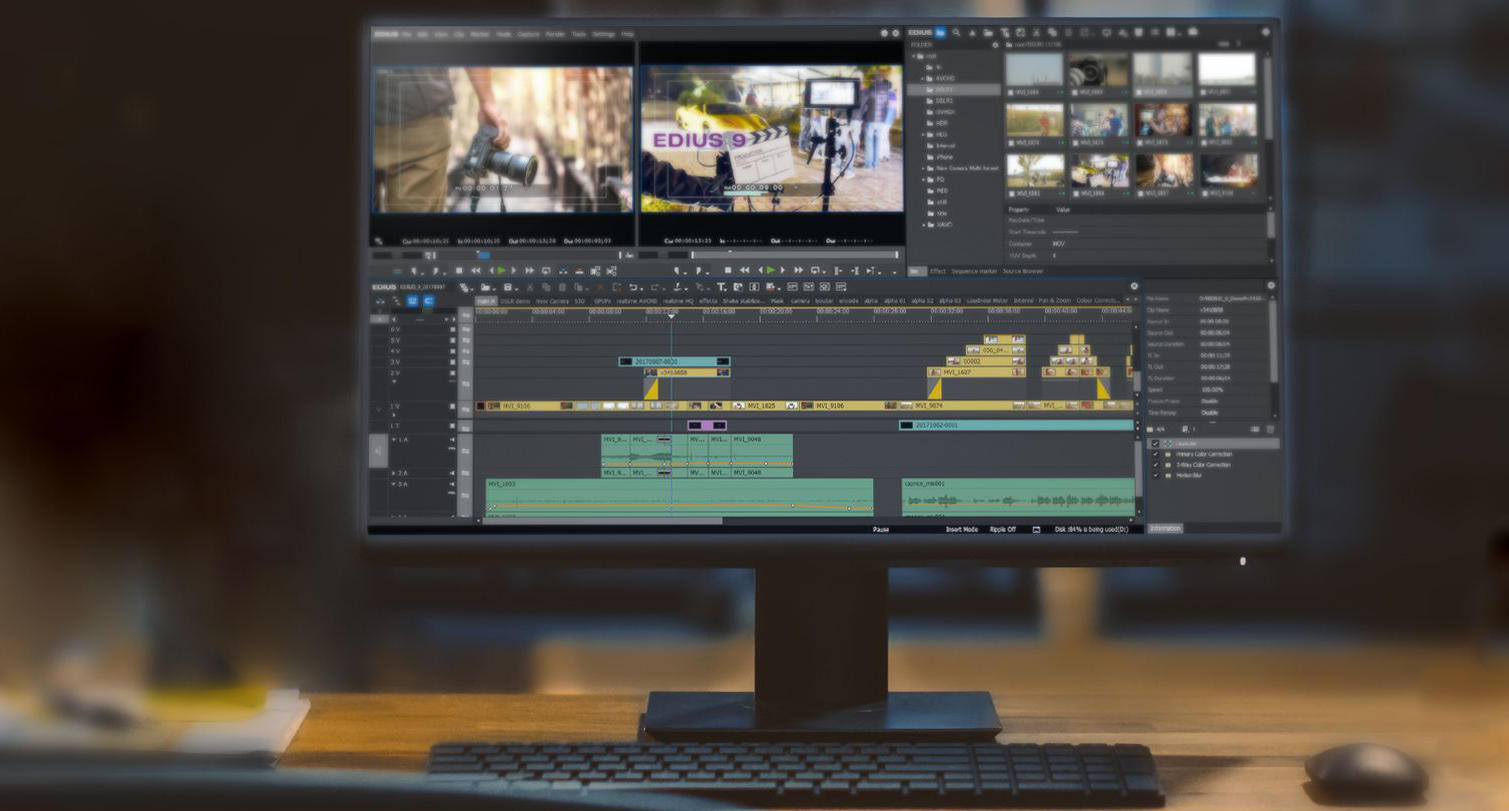Toggle the folder view in the Bin
This screenshot has height=811, width=1509.
click(x=940, y=33)
